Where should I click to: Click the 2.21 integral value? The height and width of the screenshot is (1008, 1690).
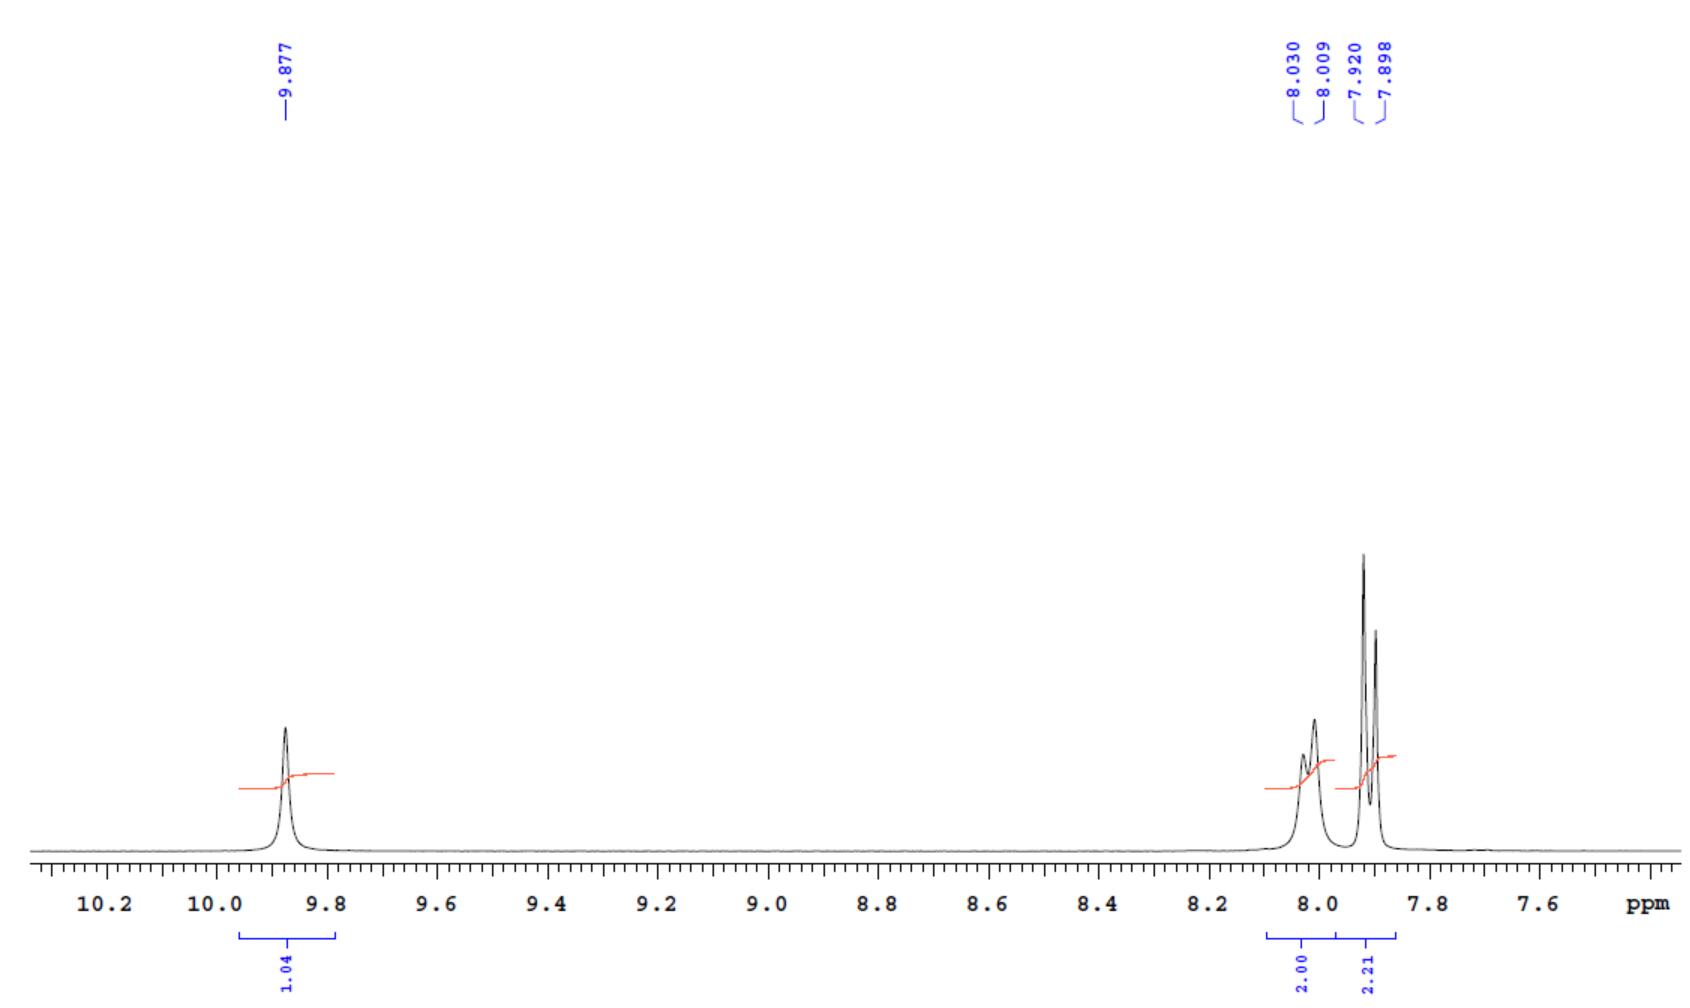pyautogui.click(x=1368, y=973)
